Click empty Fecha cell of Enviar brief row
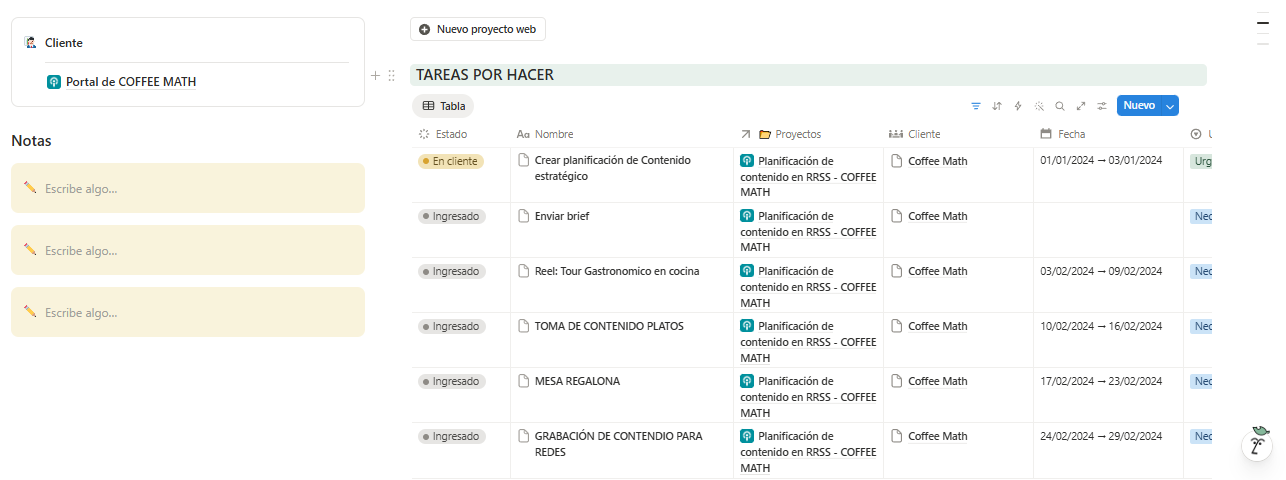 (1108, 230)
